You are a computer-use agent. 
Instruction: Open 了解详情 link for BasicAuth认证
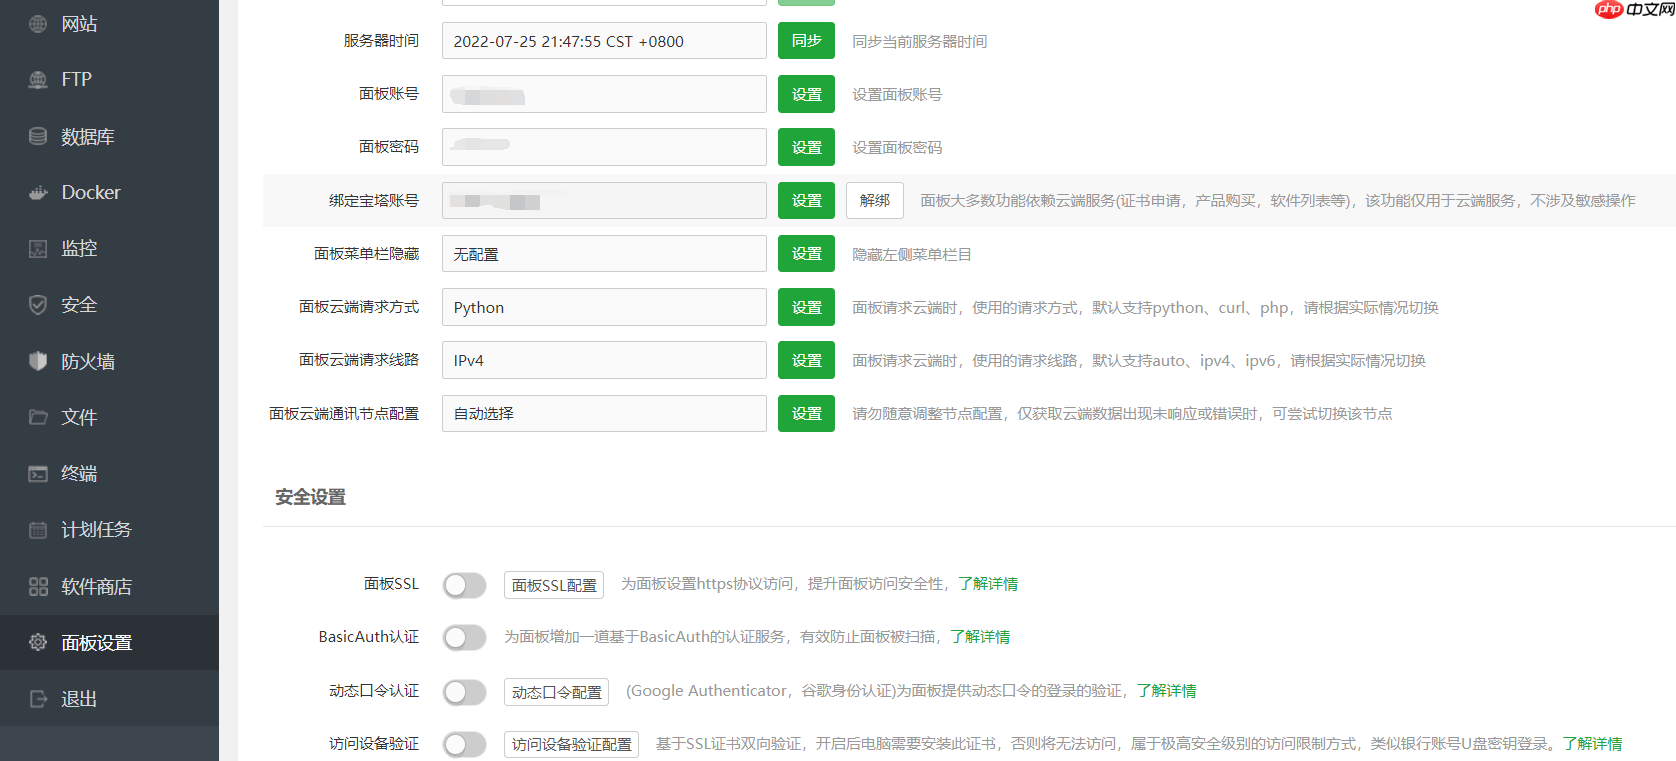coord(980,637)
